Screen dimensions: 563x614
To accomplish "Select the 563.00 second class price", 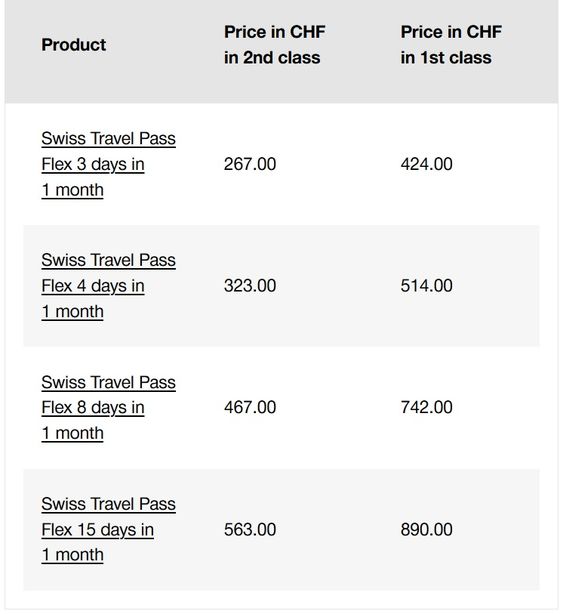I will (x=250, y=530).
